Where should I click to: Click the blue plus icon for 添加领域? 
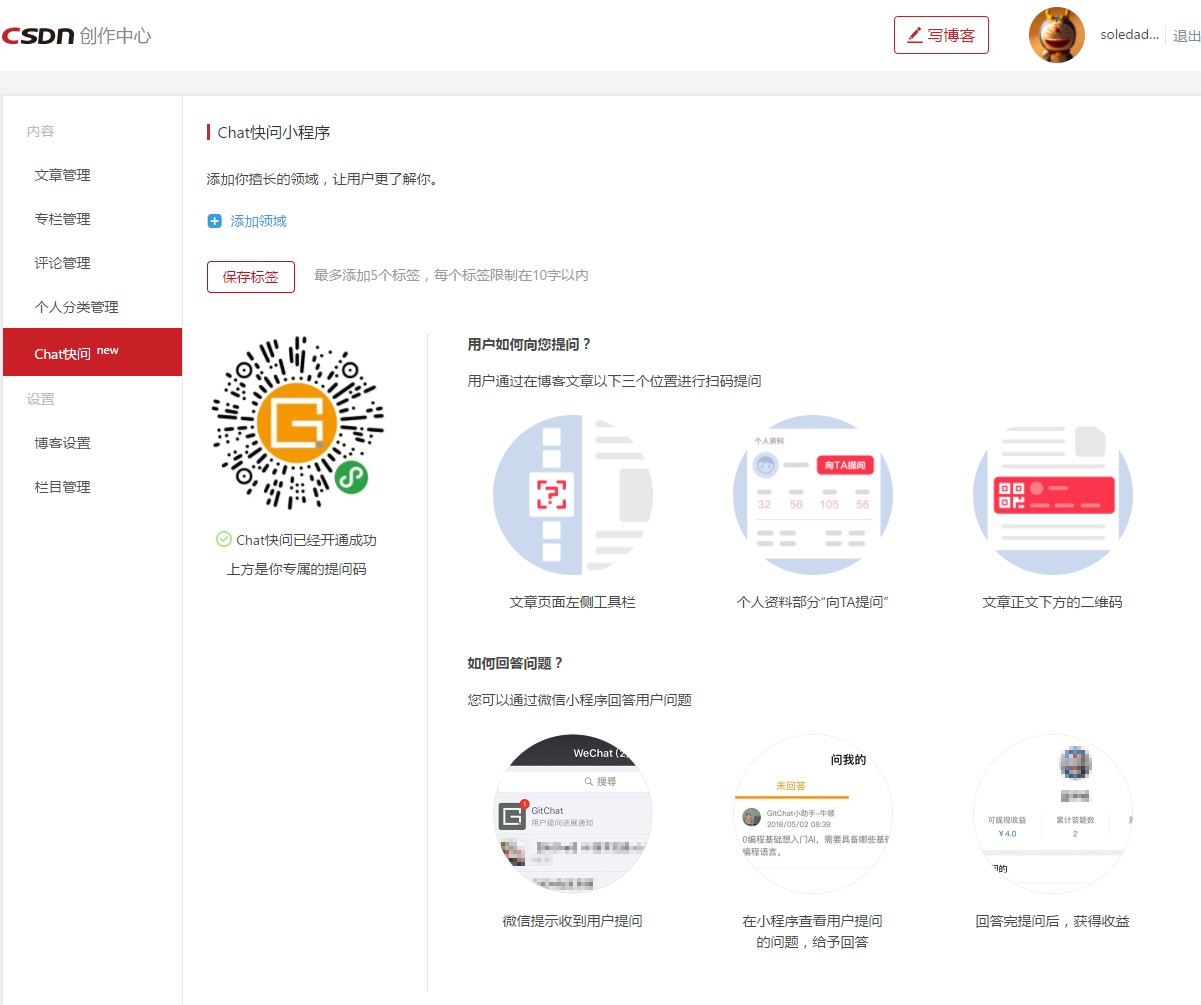tap(214, 221)
